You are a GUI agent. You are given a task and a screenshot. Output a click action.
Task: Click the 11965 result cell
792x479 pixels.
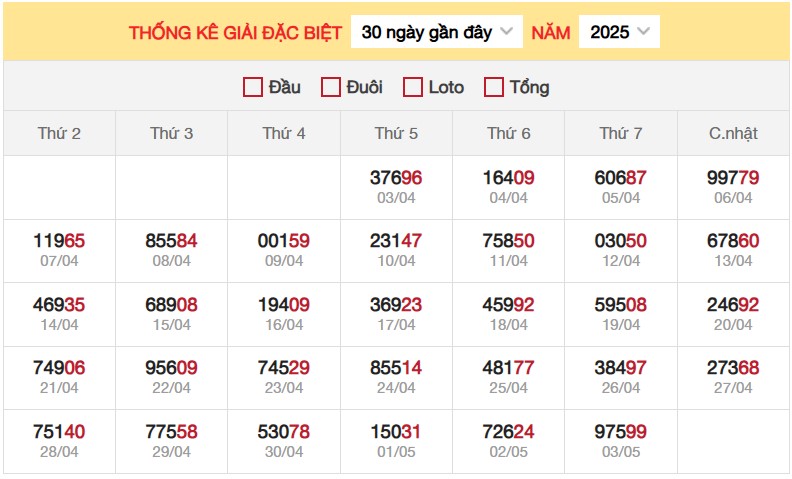point(59,250)
